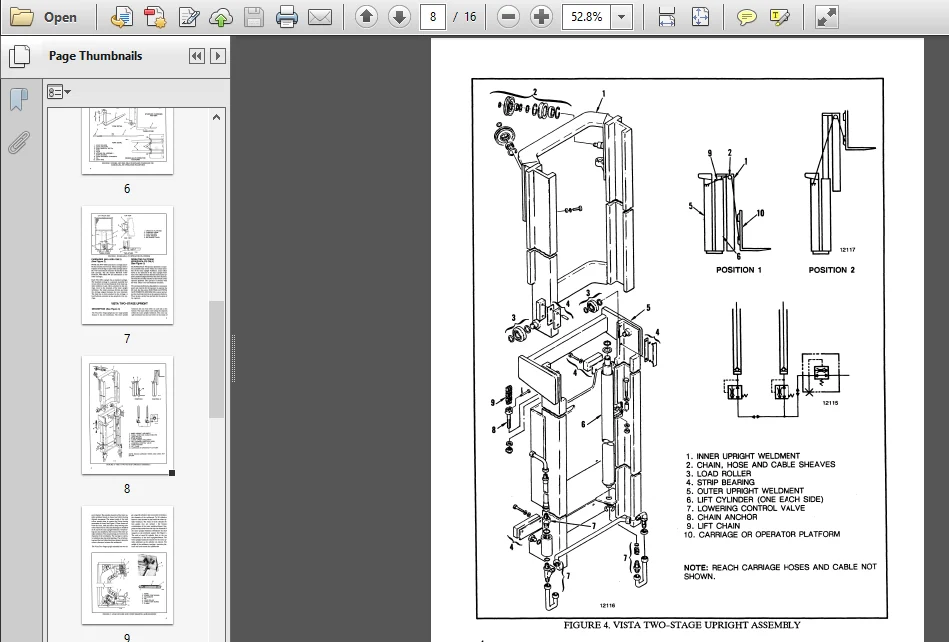Click the 'POSITION 1' diagram label

[739, 270]
